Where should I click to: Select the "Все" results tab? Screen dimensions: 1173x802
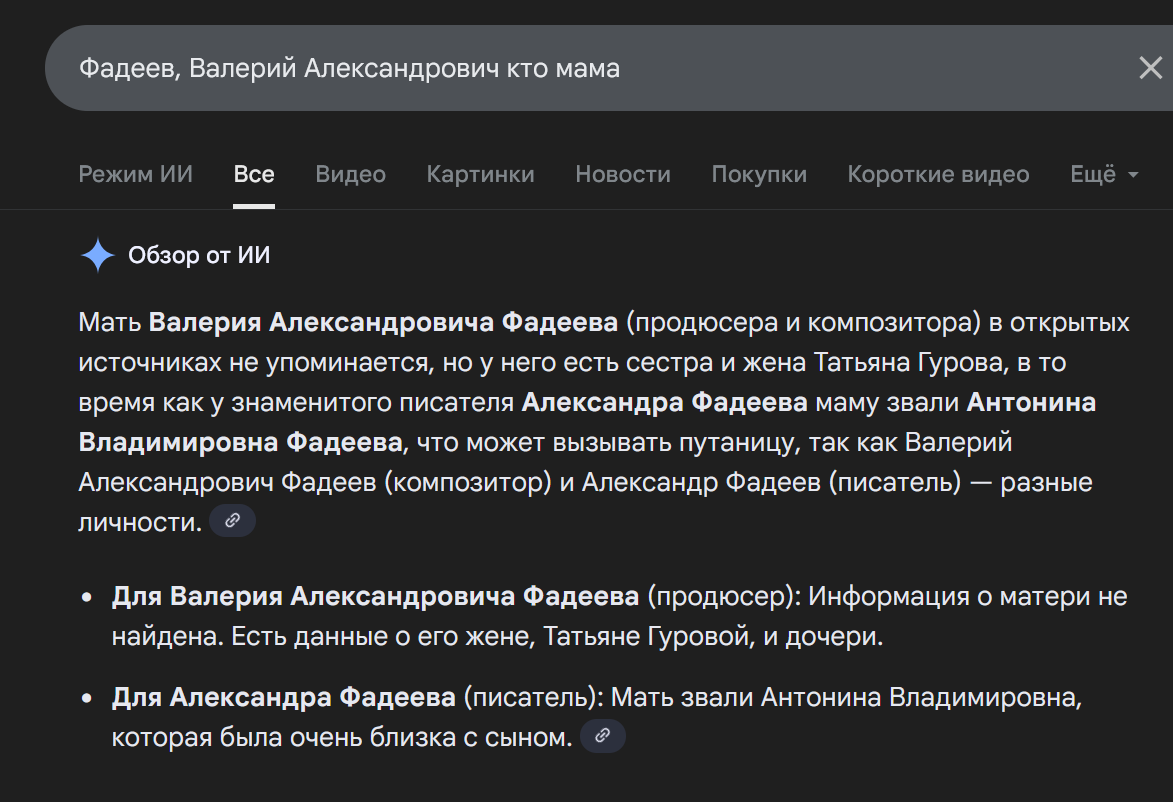(254, 175)
